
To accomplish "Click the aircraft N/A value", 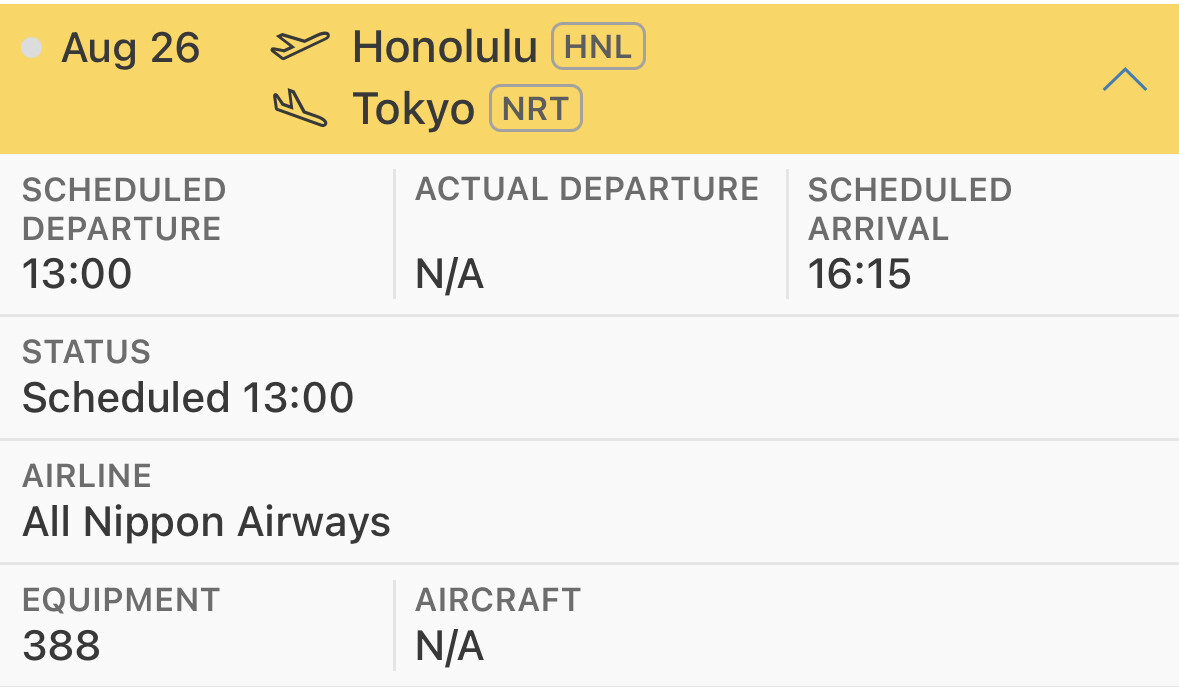I will click(450, 647).
